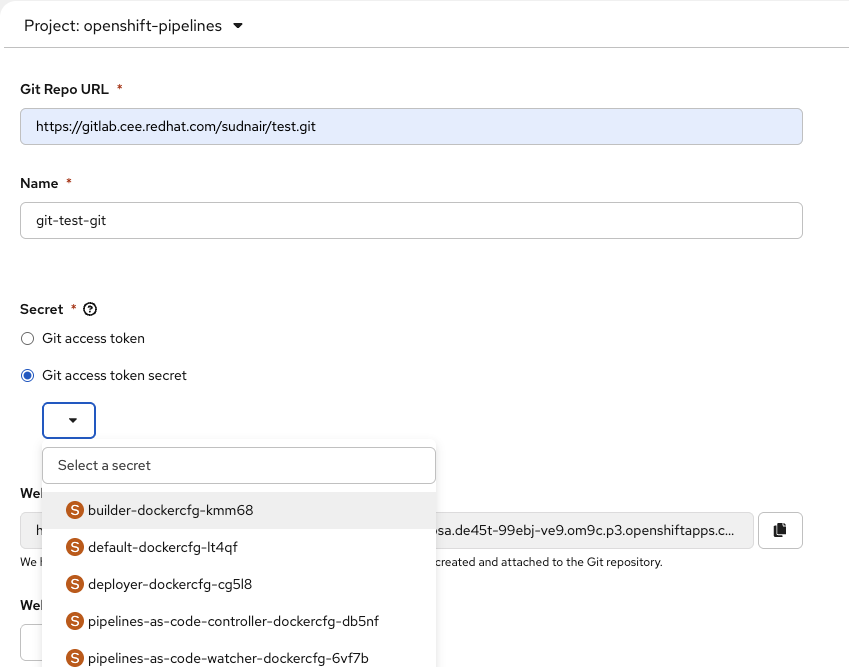Select the Git access token radio button
Image resolution: width=849 pixels, height=667 pixels.
[x=28, y=339]
